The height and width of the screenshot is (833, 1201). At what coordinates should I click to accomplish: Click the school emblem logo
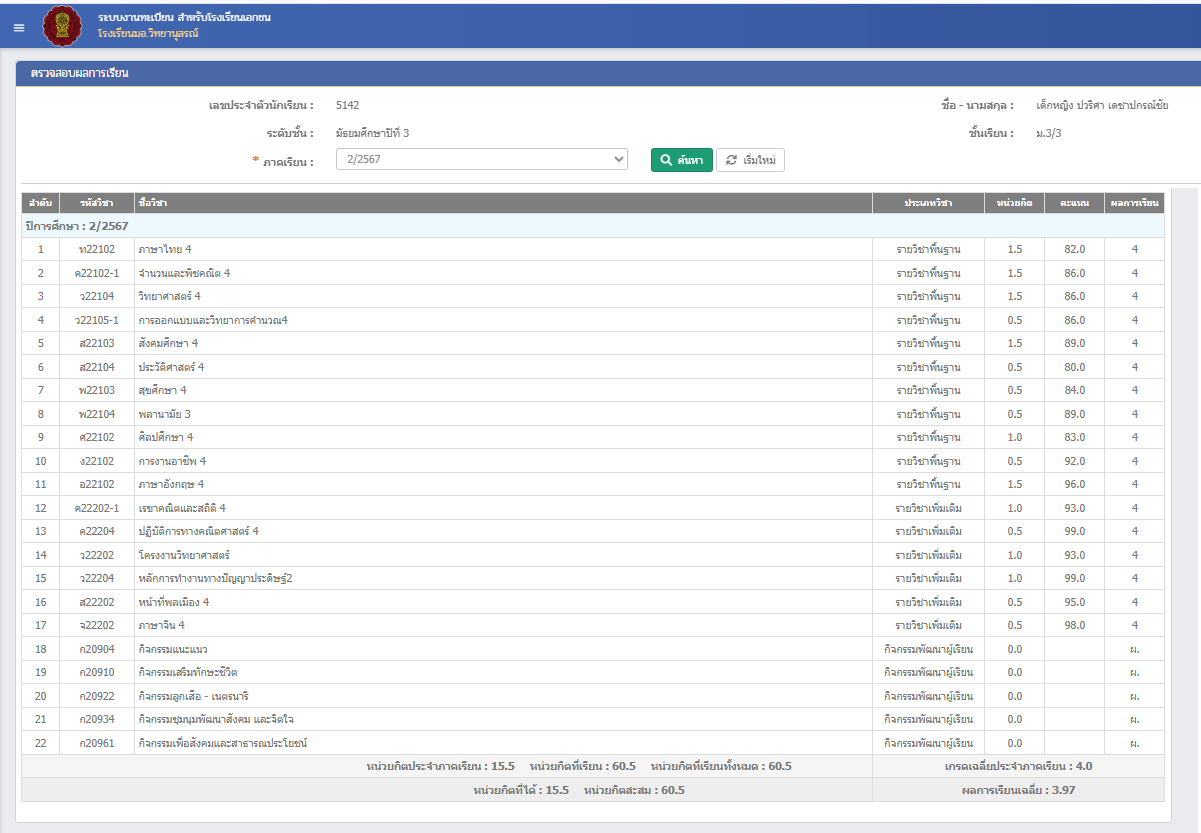pyautogui.click(x=64, y=26)
